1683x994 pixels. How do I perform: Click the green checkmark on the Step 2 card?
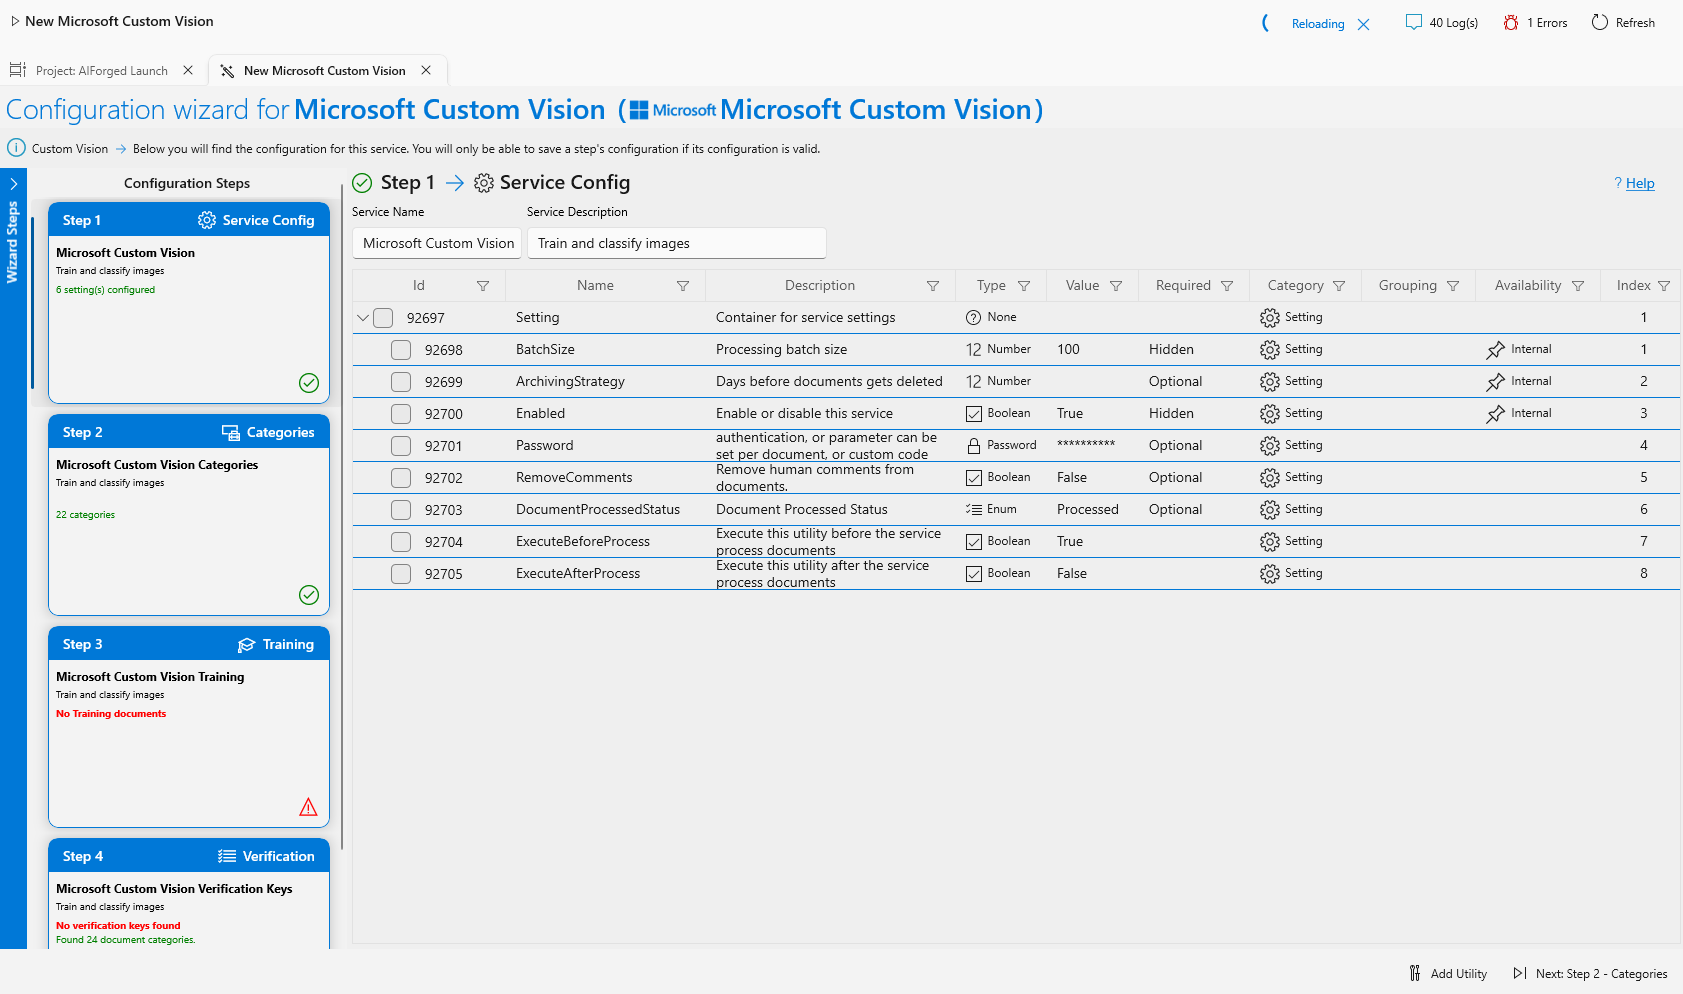(x=309, y=595)
